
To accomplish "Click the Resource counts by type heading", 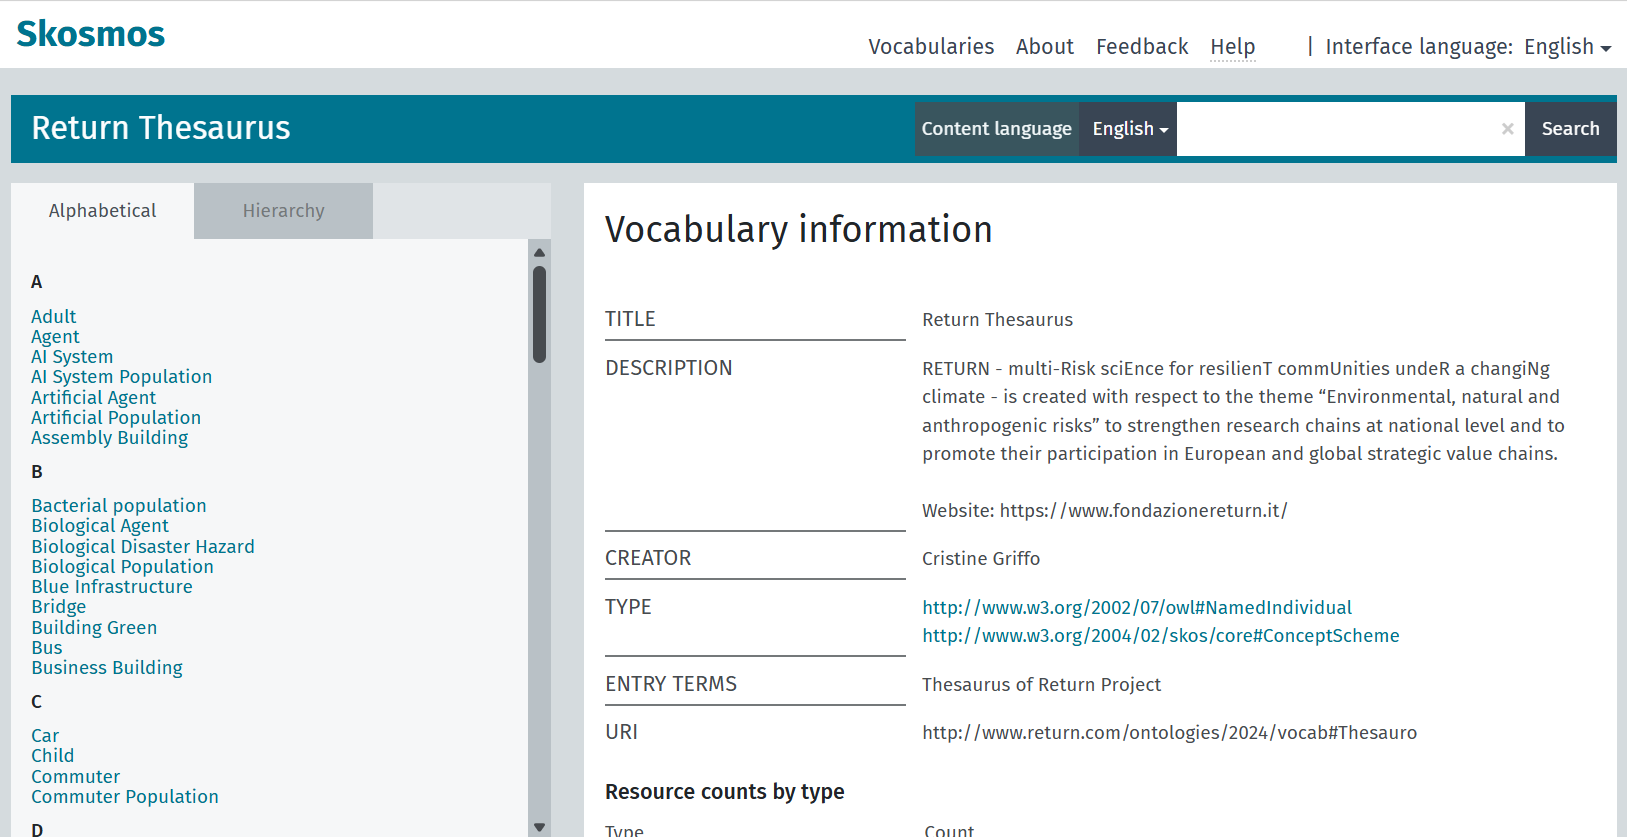I will 725,792.
